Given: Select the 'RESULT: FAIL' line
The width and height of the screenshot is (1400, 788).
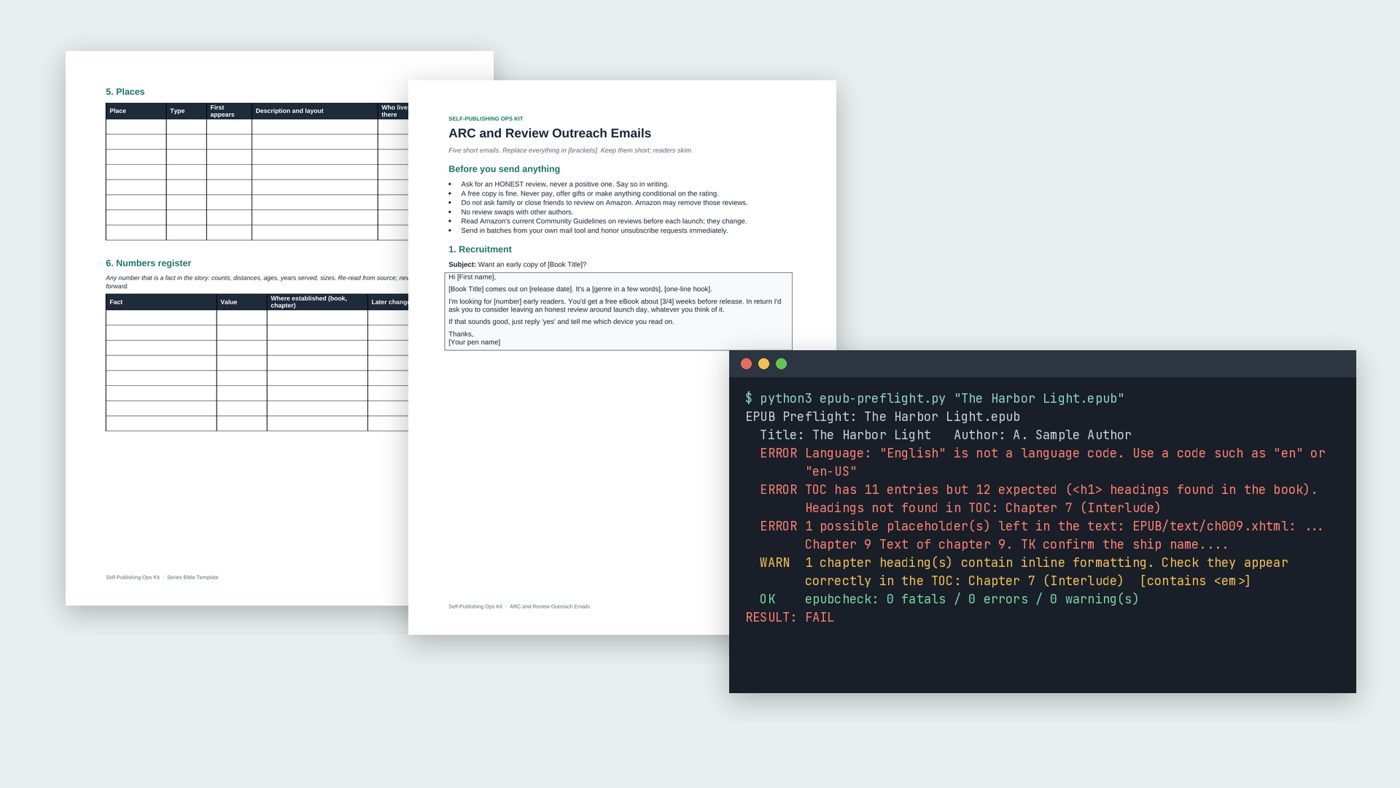Looking at the screenshot, I should (x=790, y=617).
